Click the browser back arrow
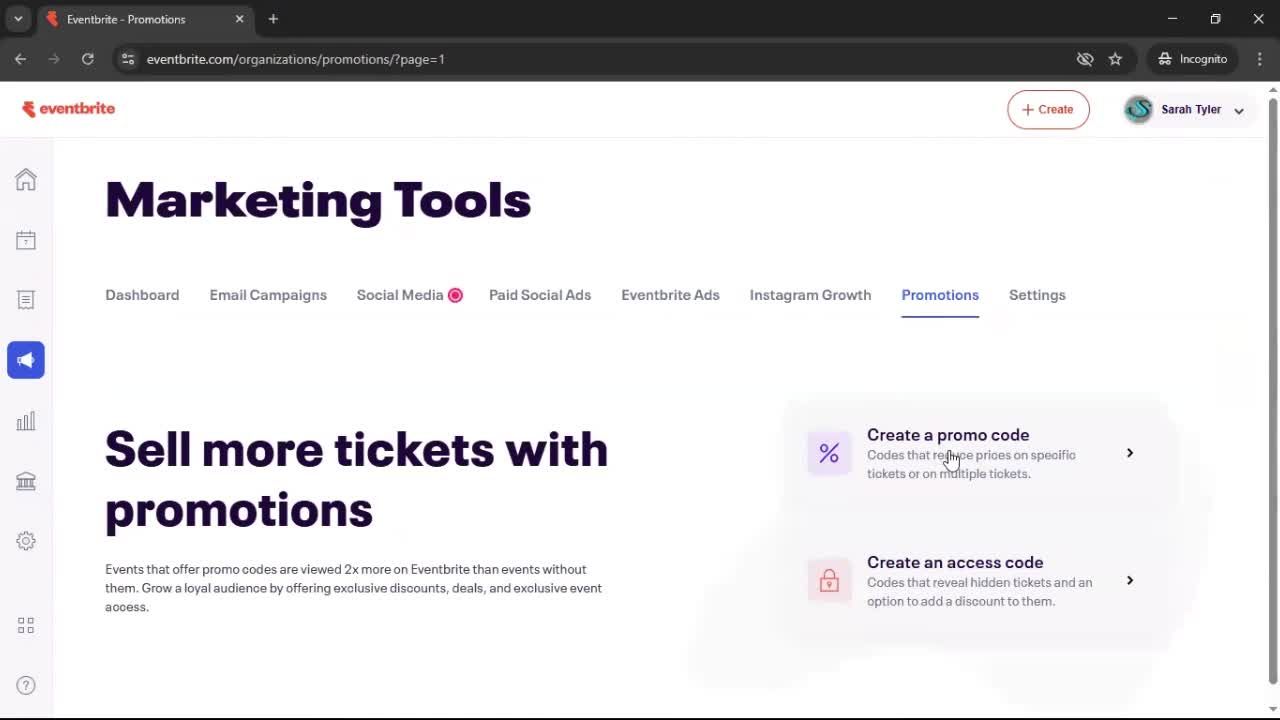The height and width of the screenshot is (720, 1280). 20,59
